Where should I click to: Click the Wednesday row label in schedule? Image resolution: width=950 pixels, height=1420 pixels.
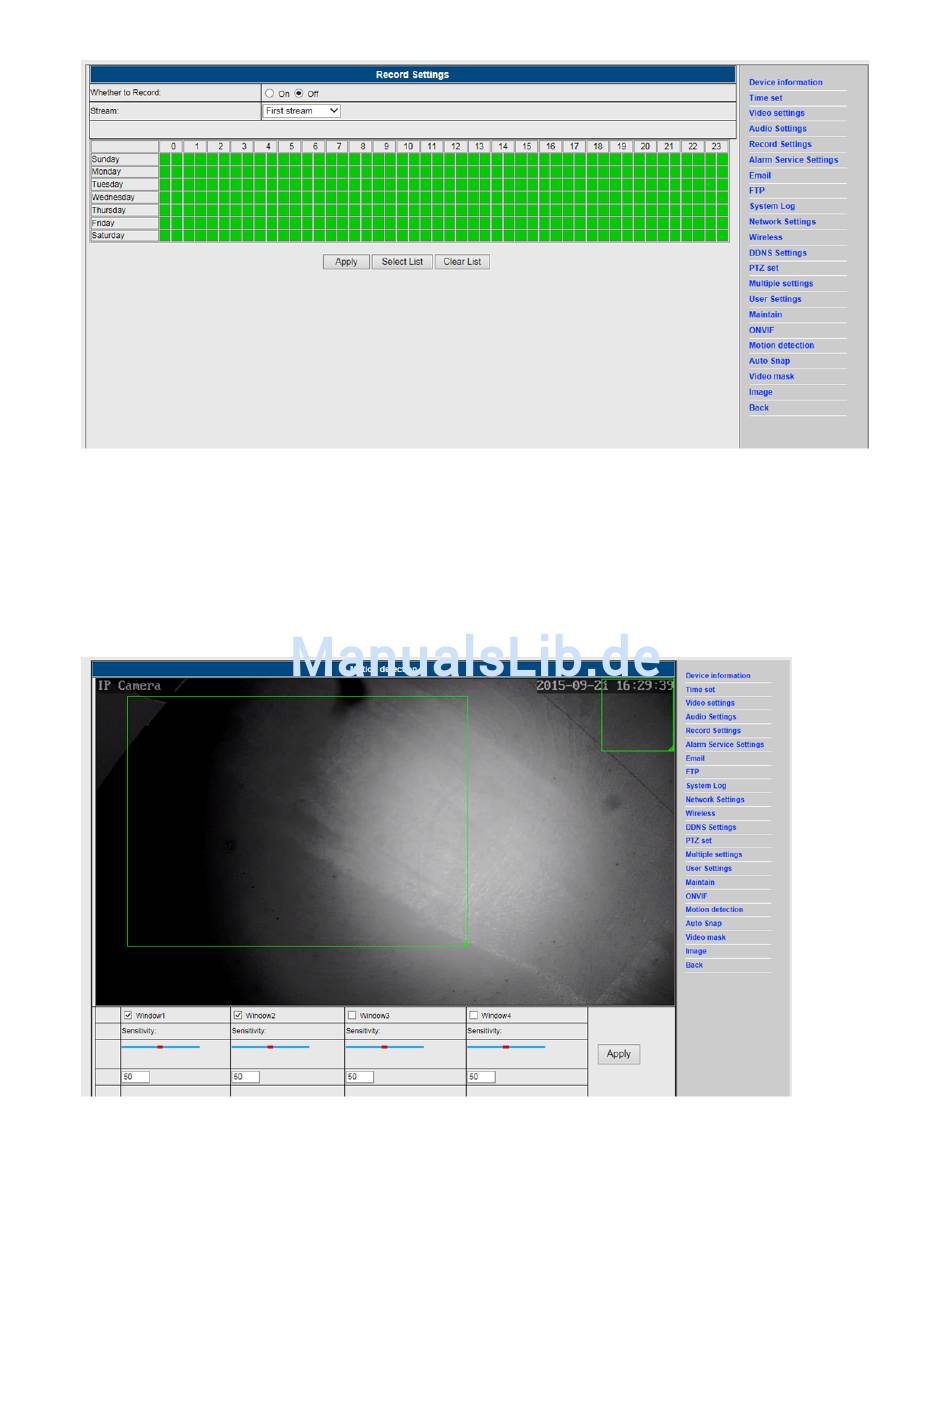[124, 197]
